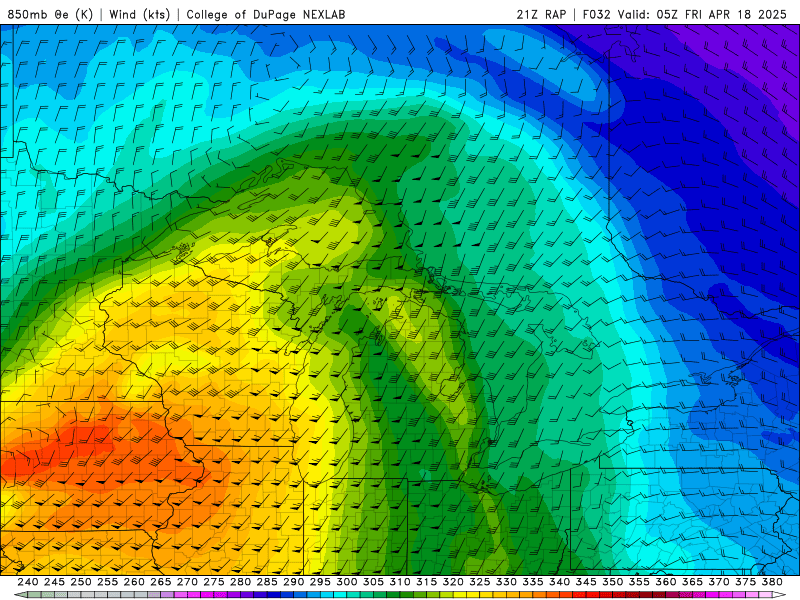
Task: Click the 300 value on the legend
Action: click(x=346, y=582)
